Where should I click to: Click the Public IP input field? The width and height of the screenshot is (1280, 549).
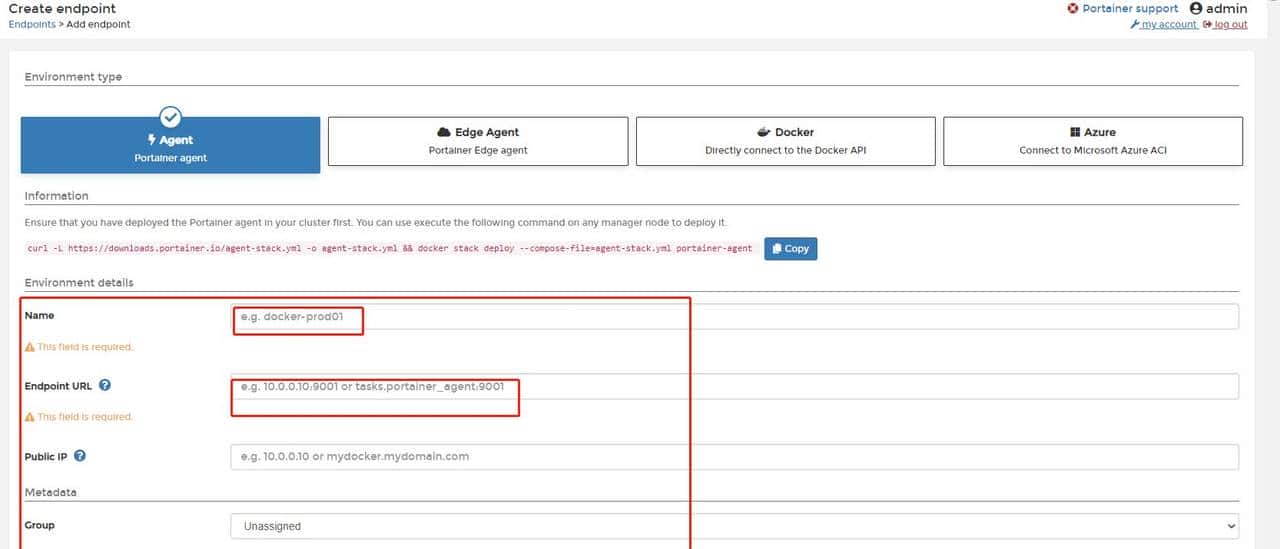pyautogui.click(x=734, y=457)
